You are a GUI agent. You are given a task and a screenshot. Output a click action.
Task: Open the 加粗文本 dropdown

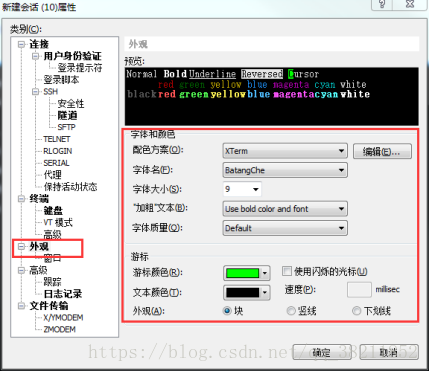(x=285, y=209)
